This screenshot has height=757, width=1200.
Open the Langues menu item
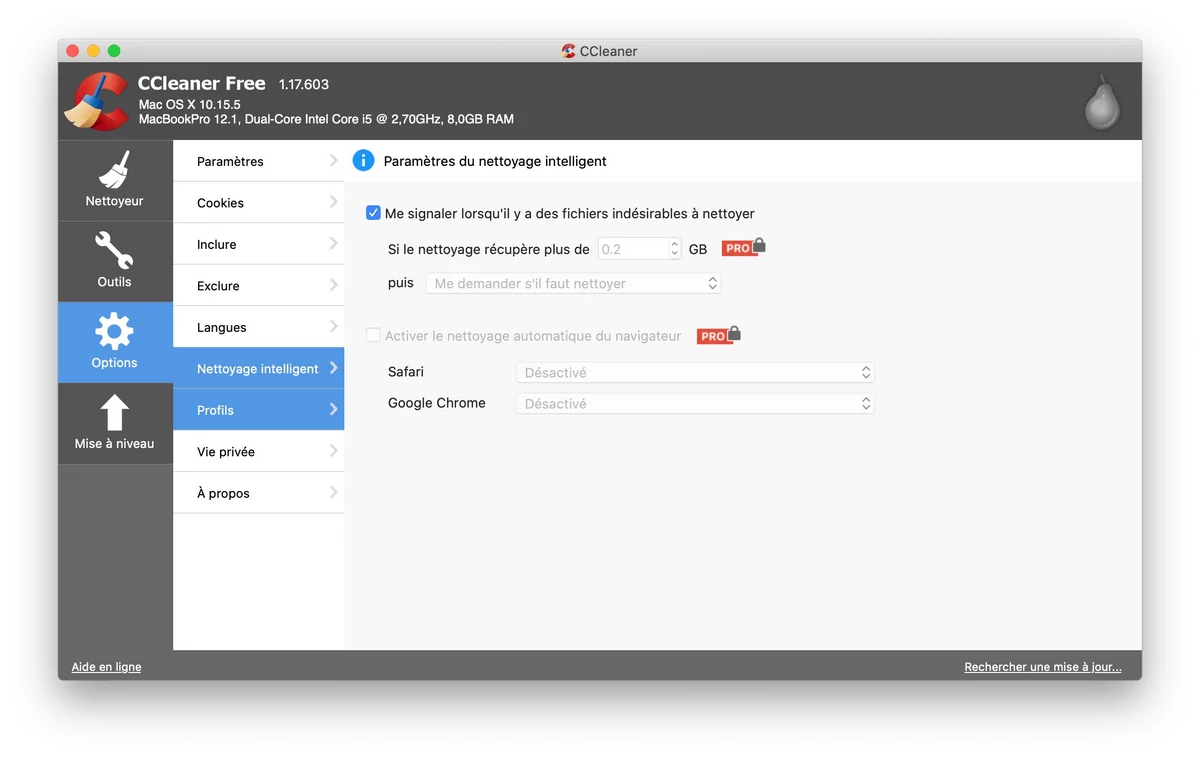click(x=259, y=327)
